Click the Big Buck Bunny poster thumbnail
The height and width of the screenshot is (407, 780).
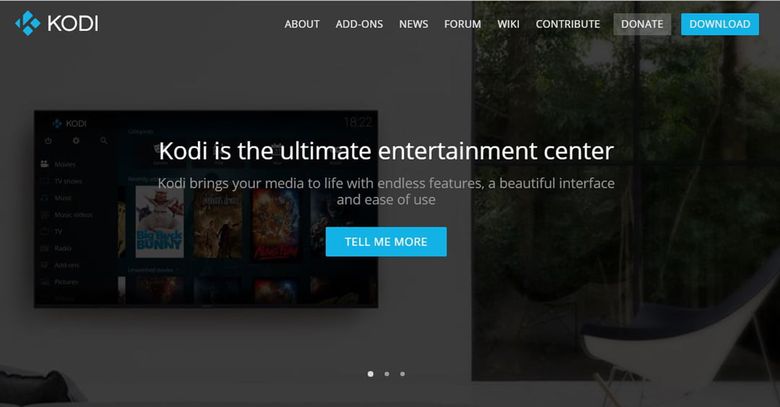(x=160, y=222)
